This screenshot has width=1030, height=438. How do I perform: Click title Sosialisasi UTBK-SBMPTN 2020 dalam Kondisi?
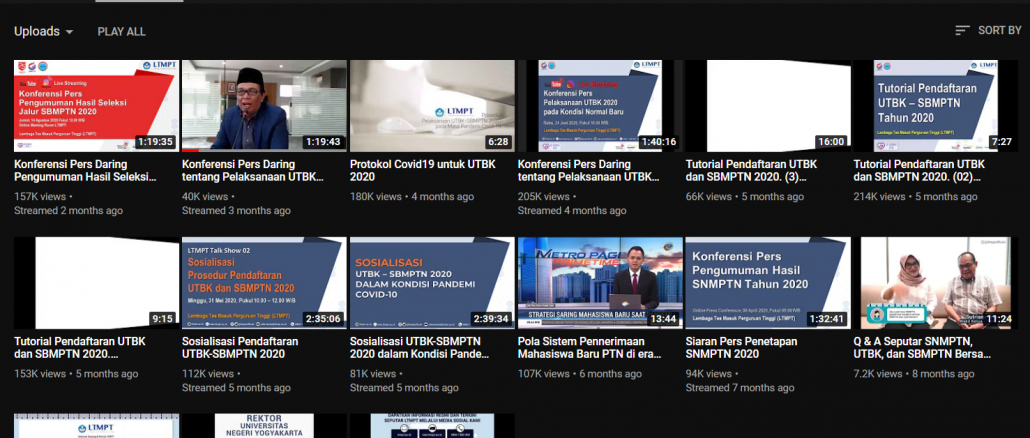click(x=420, y=348)
